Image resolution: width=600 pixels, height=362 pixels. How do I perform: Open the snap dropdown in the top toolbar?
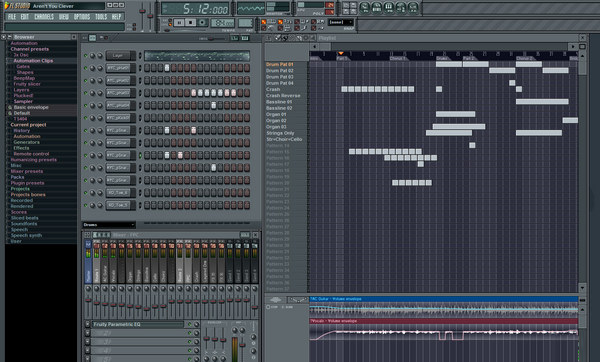click(341, 22)
